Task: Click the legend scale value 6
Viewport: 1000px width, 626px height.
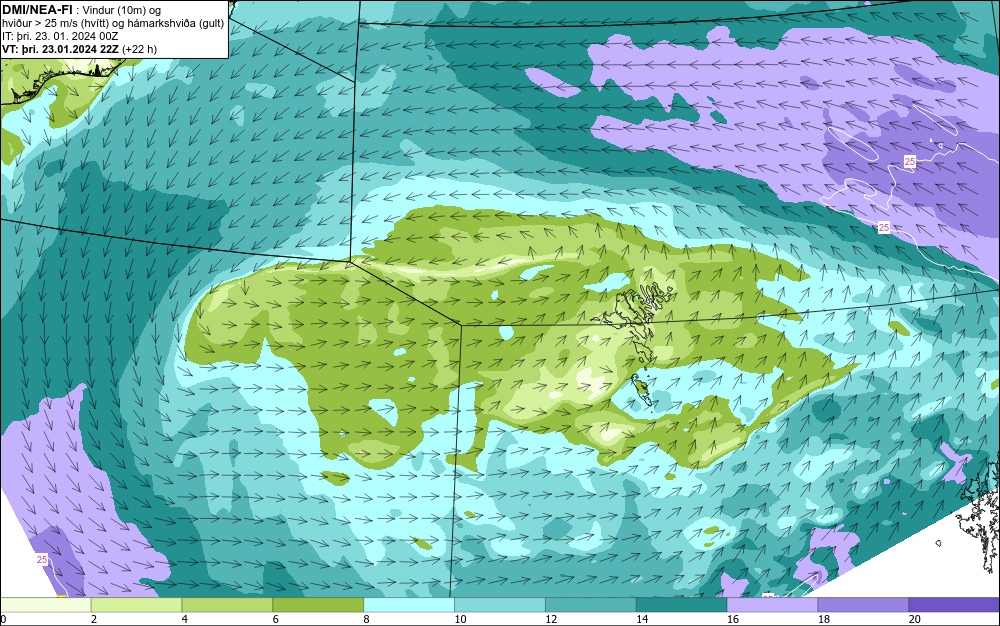Action: pyautogui.click(x=276, y=619)
